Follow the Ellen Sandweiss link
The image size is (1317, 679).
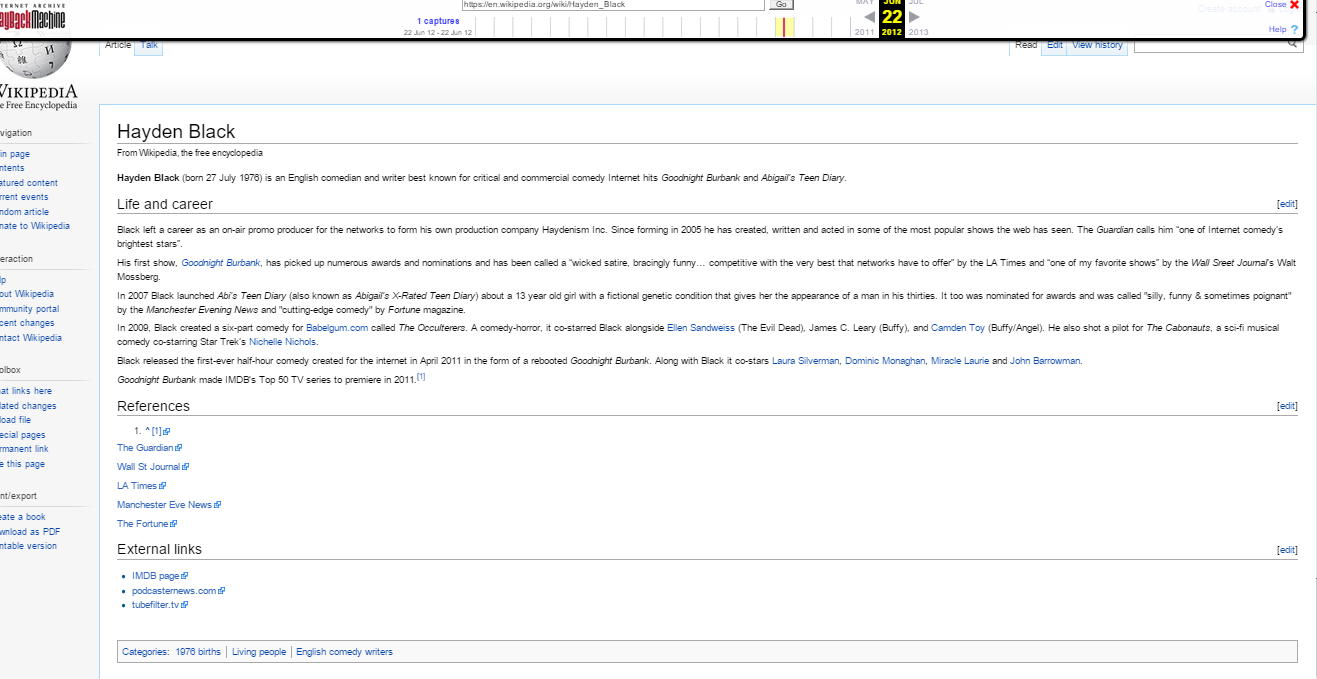pos(699,328)
